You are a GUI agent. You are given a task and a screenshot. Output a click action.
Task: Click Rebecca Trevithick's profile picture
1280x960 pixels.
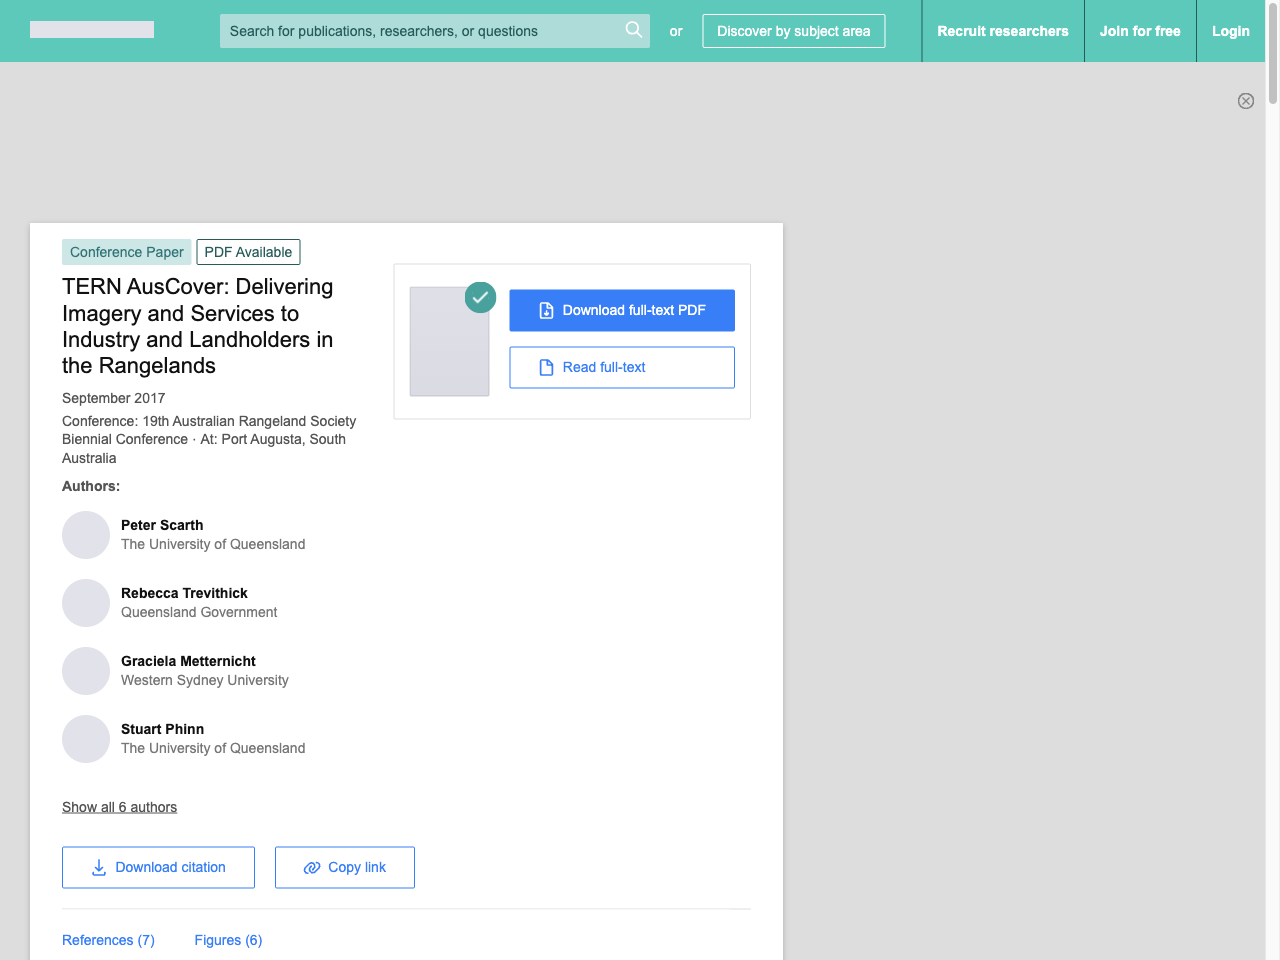coord(86,603)
